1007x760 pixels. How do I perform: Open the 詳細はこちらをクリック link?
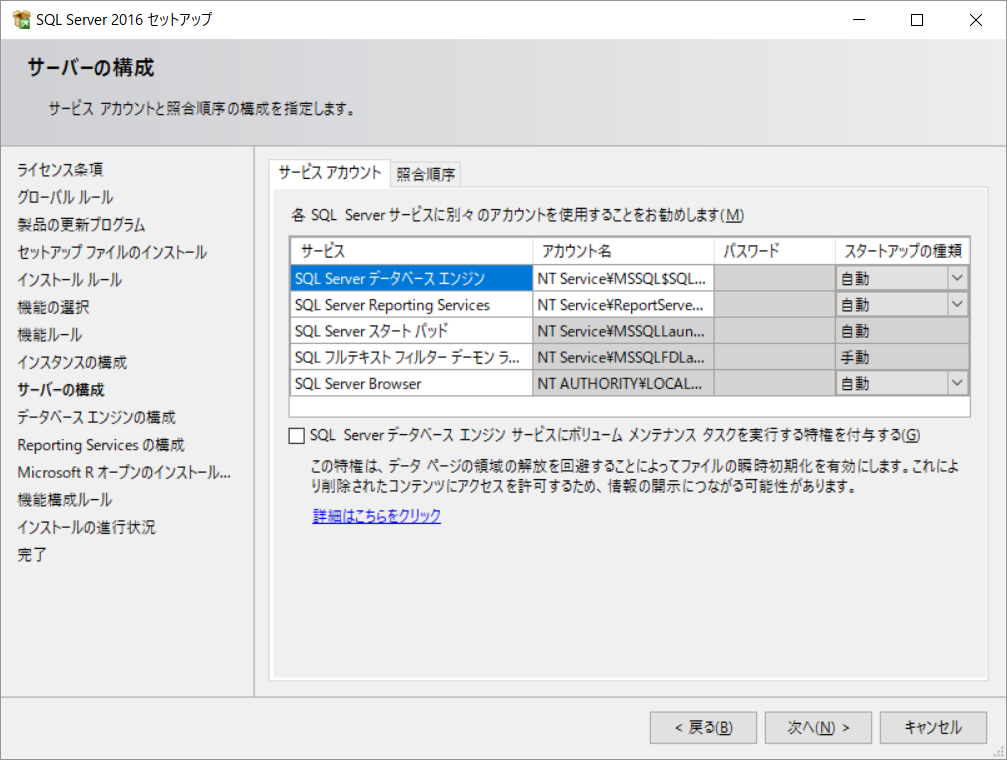(376, 516)
